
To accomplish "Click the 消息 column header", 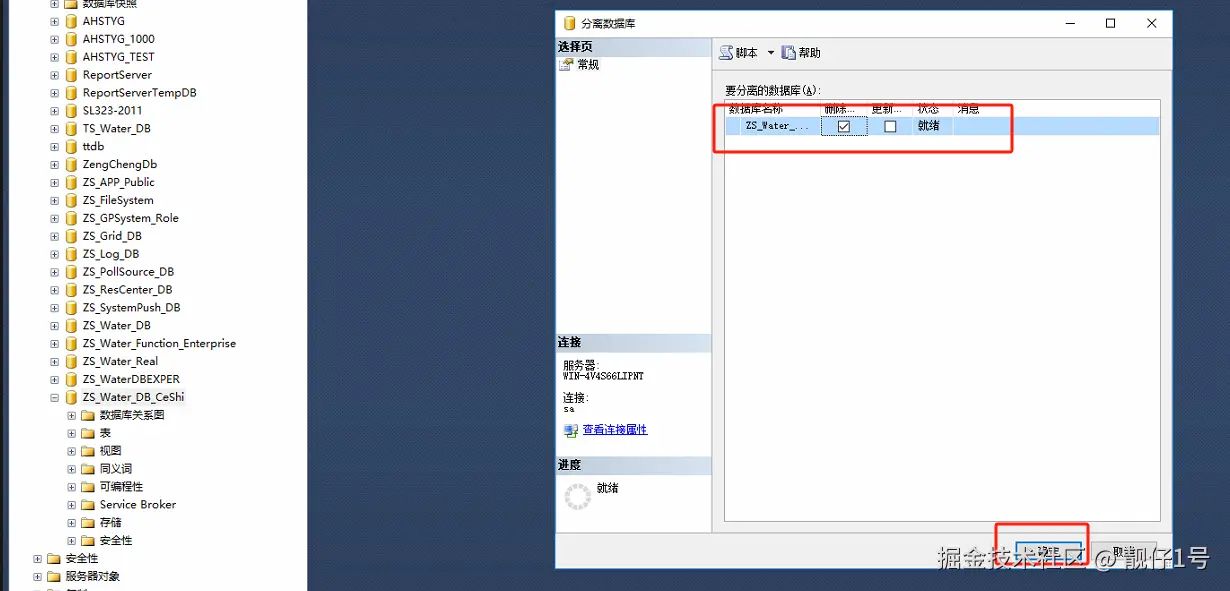I will pyautogui.click(x=968, y=109).
